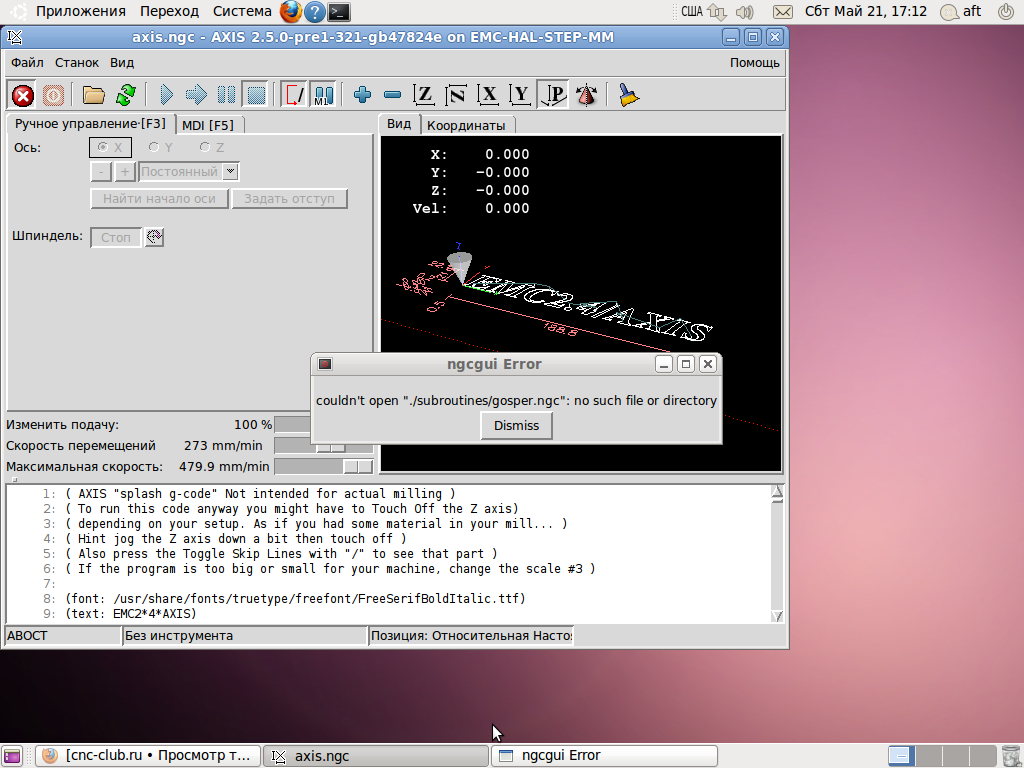This screenshot has width=1024, height=768.
Task: Select Ручное управление [F3] tab
Action: pyautogui.click(x=90, y=123)
